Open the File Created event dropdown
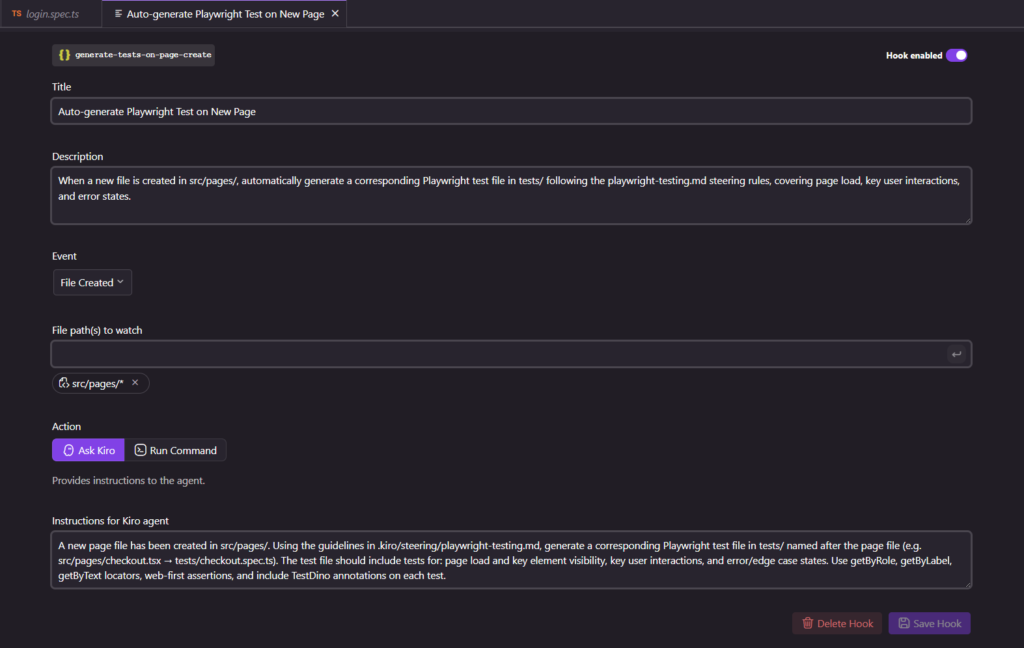 point(92,283)
